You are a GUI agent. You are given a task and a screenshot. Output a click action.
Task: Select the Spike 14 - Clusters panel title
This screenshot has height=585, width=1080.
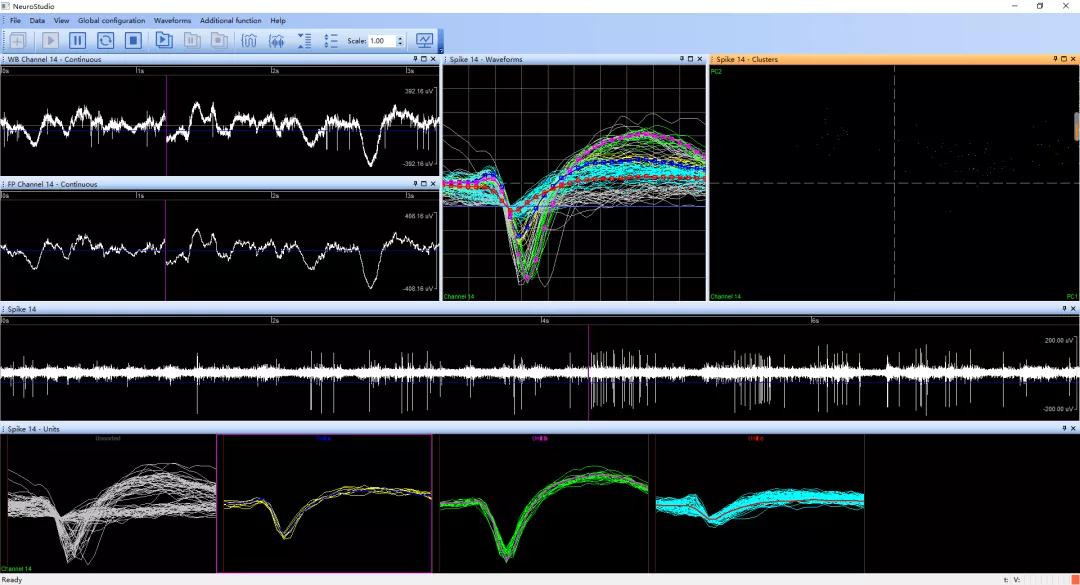coord(747,59)
